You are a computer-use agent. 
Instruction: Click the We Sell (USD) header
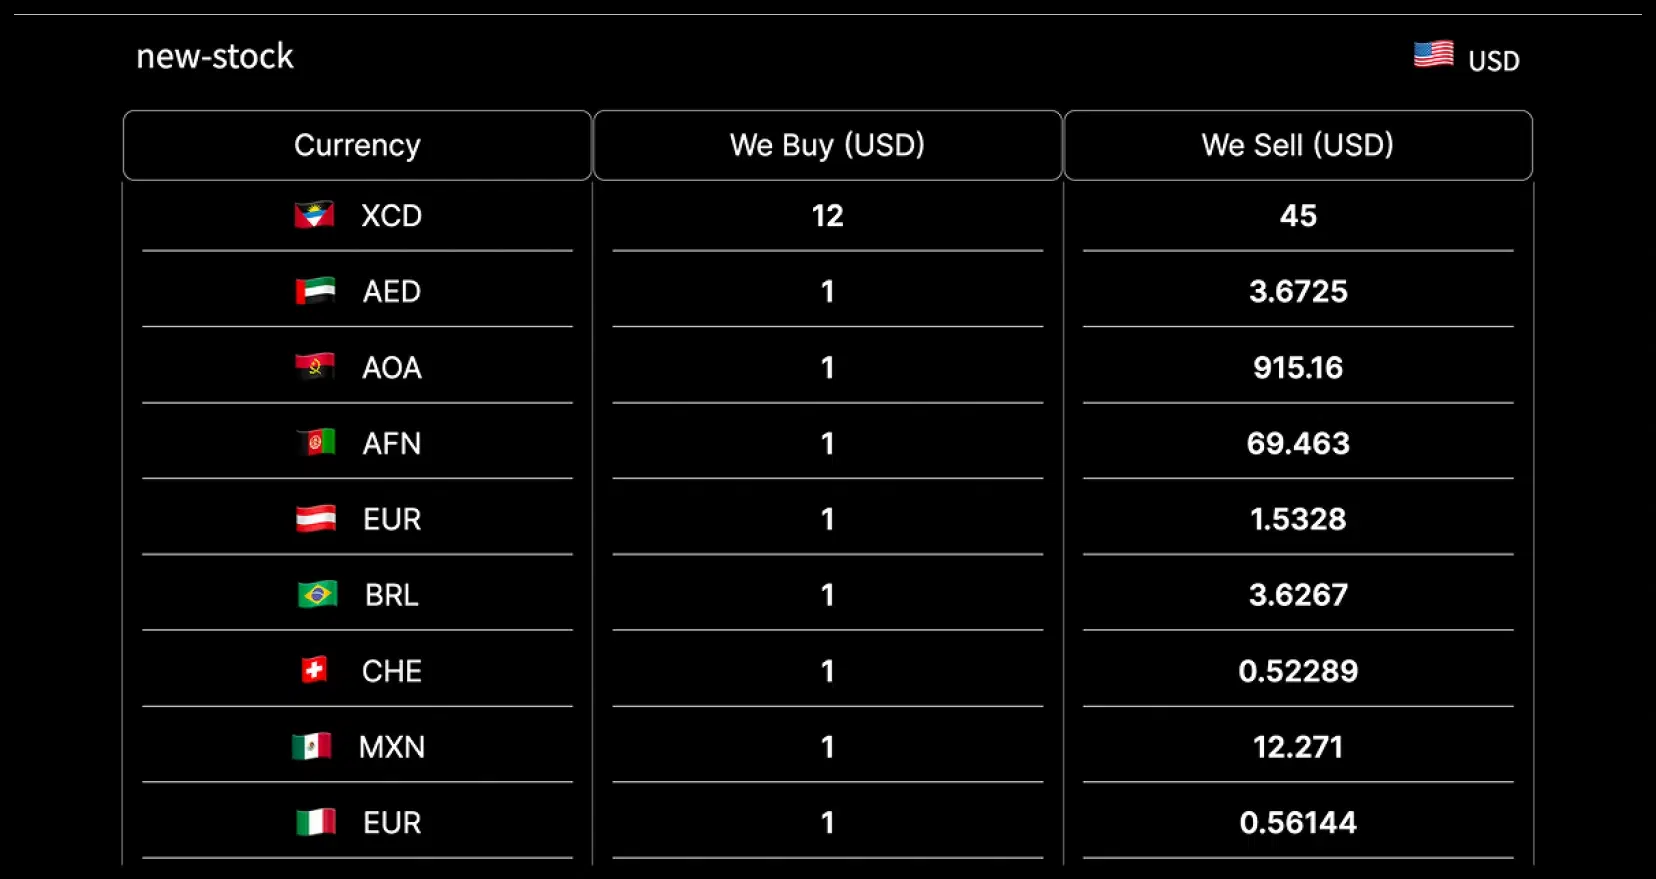coord(1297,145)
